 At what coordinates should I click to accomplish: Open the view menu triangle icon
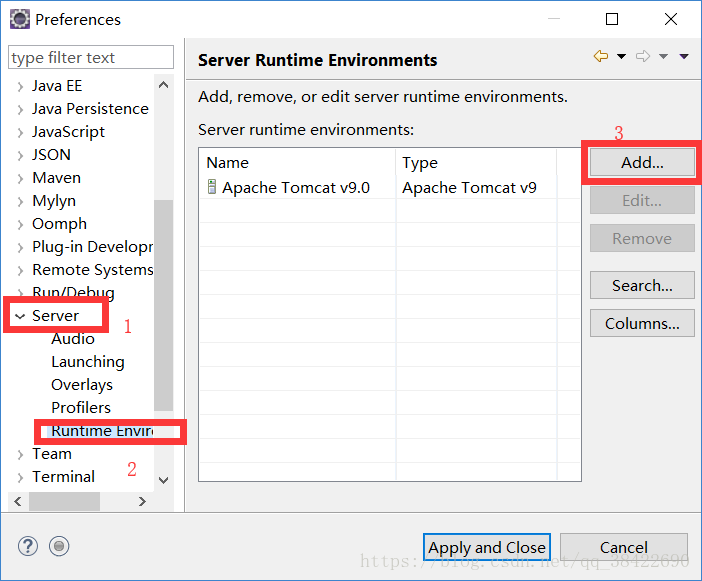click(x=684, y=57)
